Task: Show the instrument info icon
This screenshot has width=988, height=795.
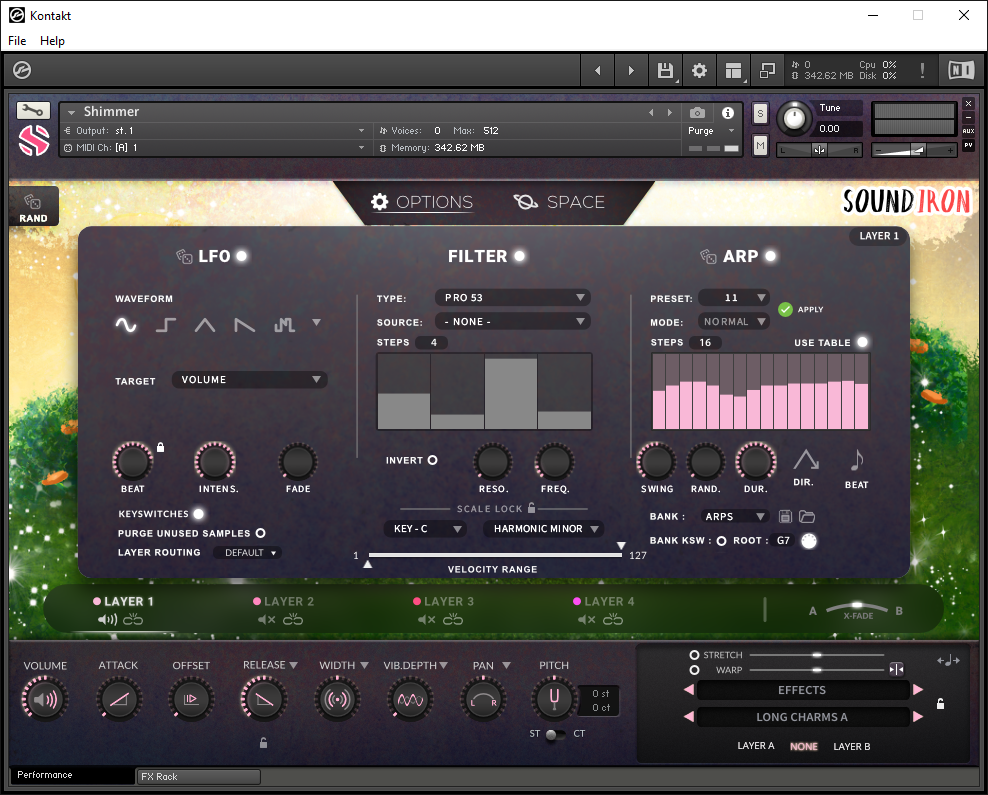Action: tap(728, 113)
